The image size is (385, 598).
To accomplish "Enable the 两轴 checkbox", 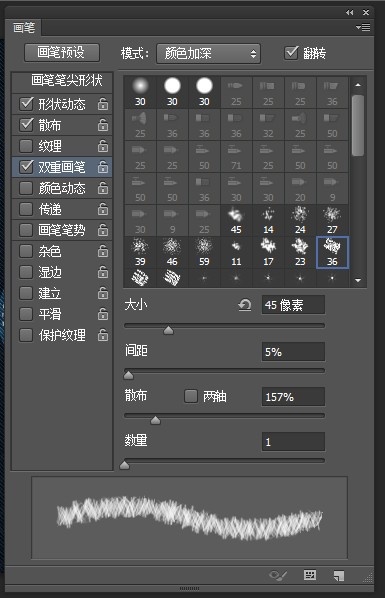I will tap(191, 396).
